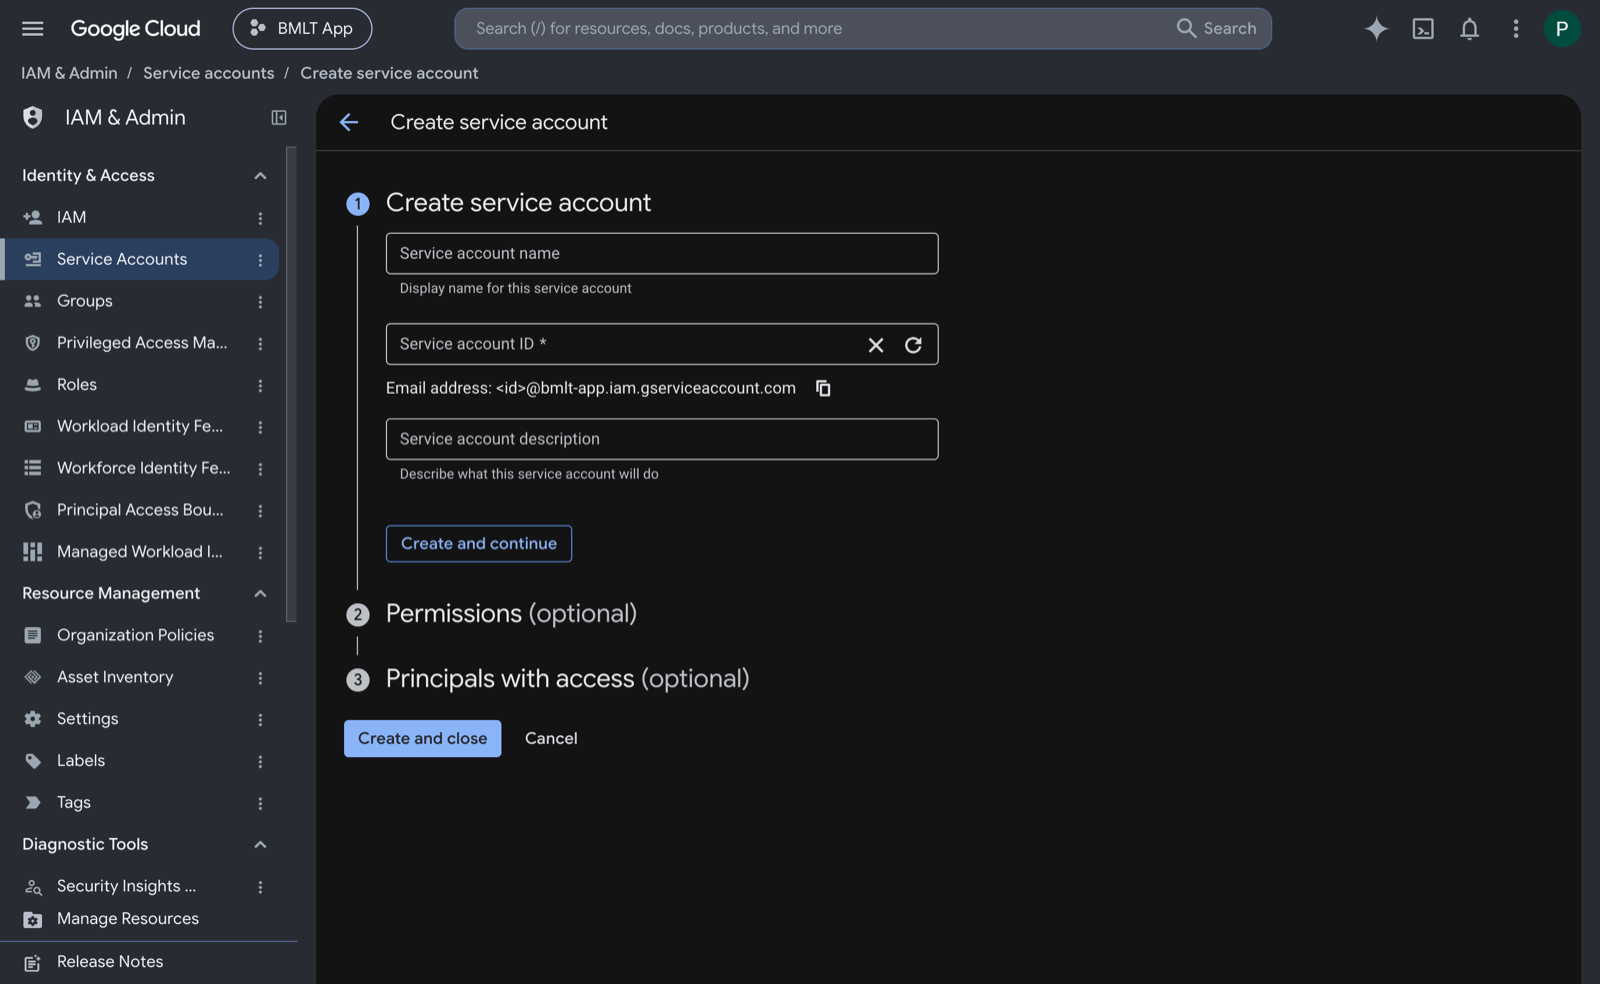Expand Principals with access (optional) step
This screenshot has height=984, width=1600.
(567, 679)
